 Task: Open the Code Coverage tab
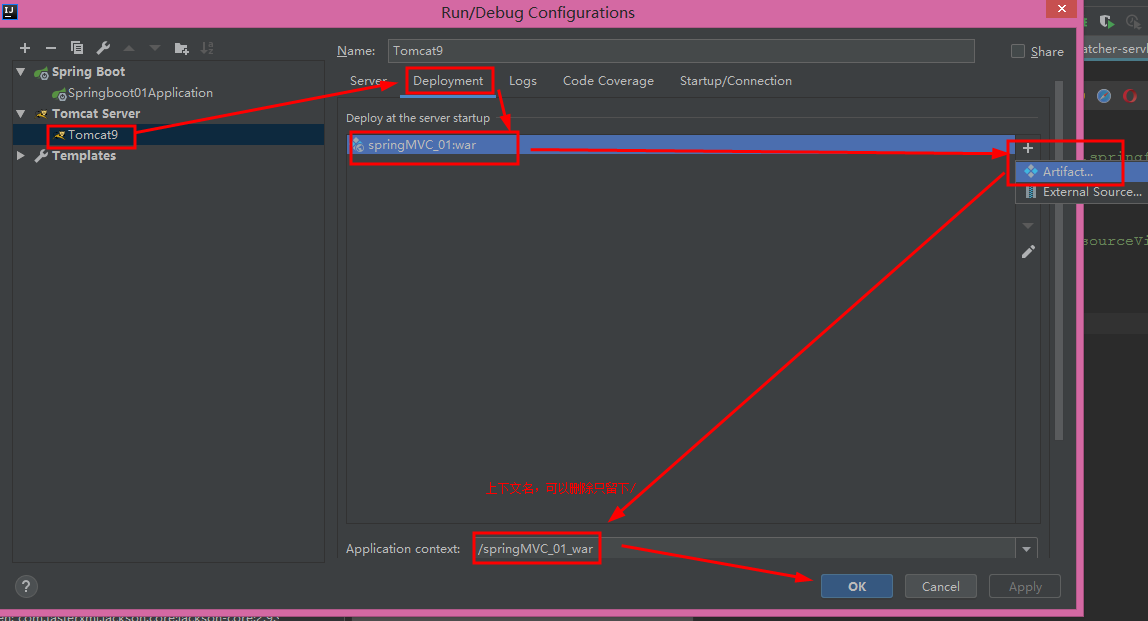(608, 81)
